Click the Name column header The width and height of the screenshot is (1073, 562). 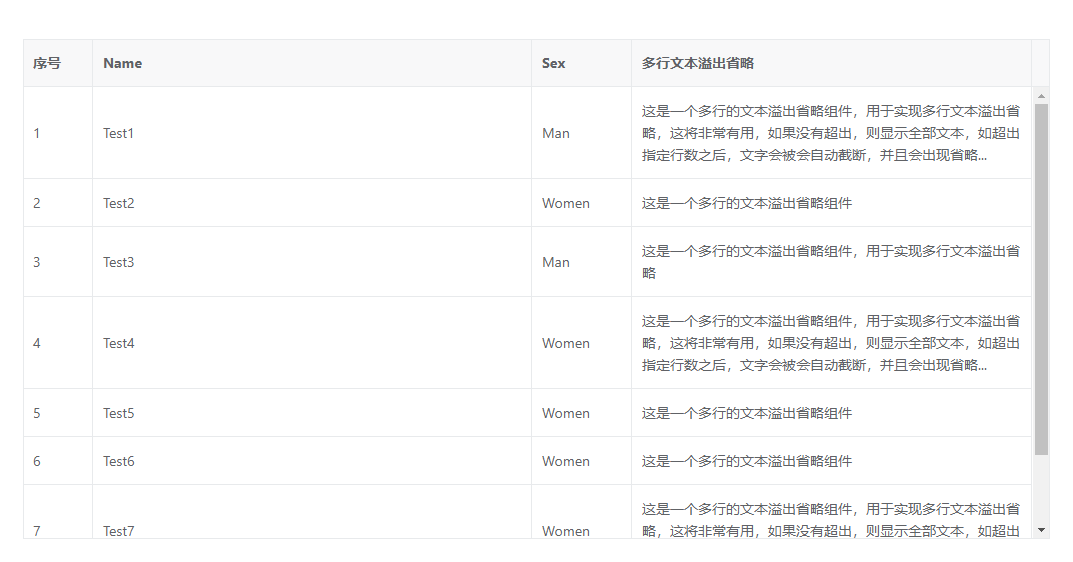pyautogui.click(x=312, y=63)
